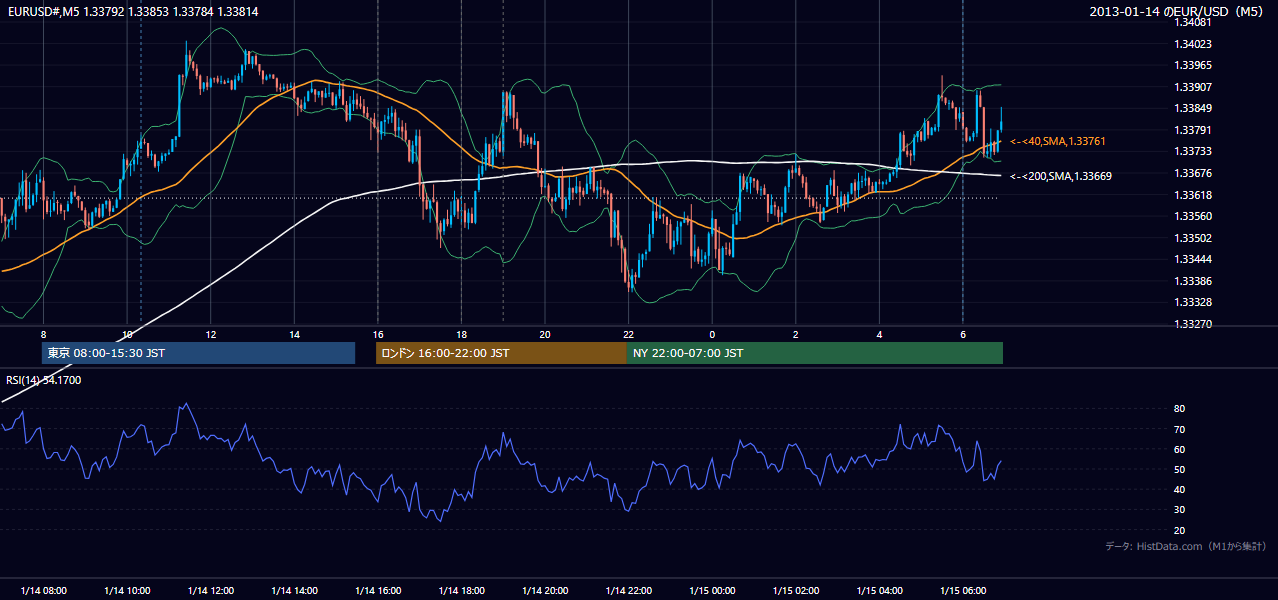Click price axis level 1.33502
Image resolution: width=1278 pixels, height=600 pixels.
click(1194, 238)
